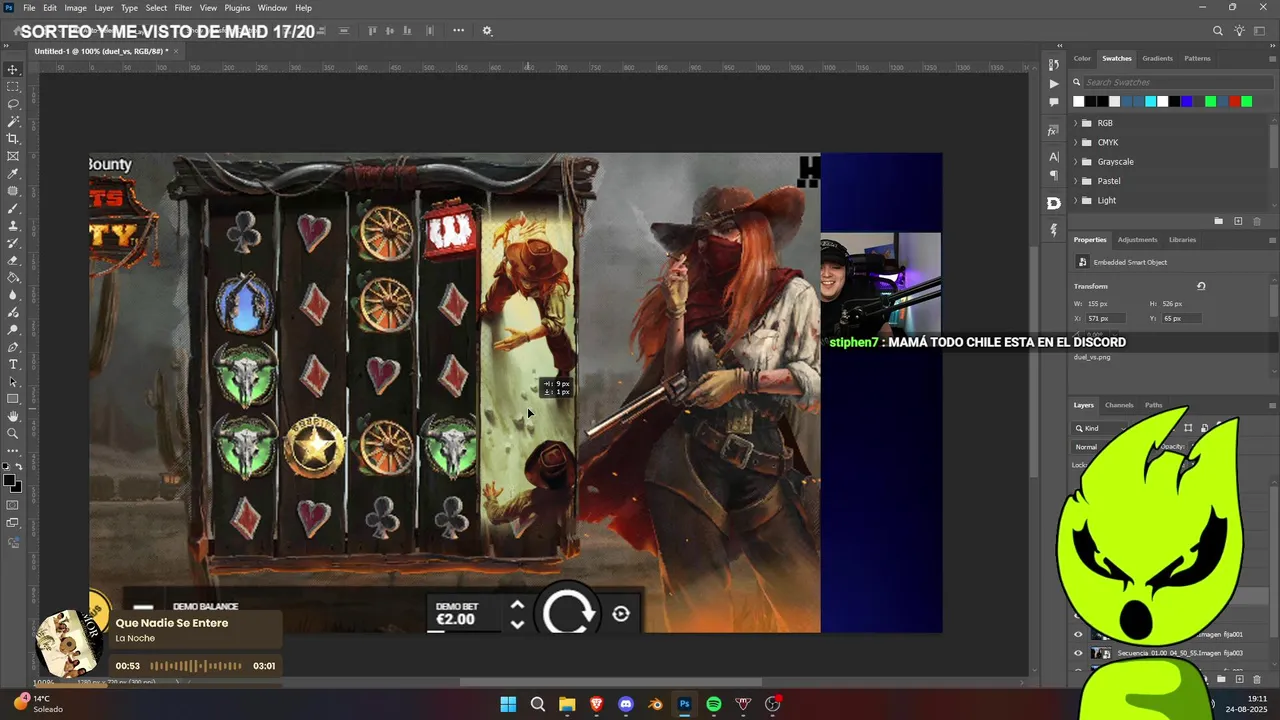Image resolution: width=1280 pixels, height=720 pixels.
Task: Expand the Light swatch group
Action: click(x=1076, y=200)
